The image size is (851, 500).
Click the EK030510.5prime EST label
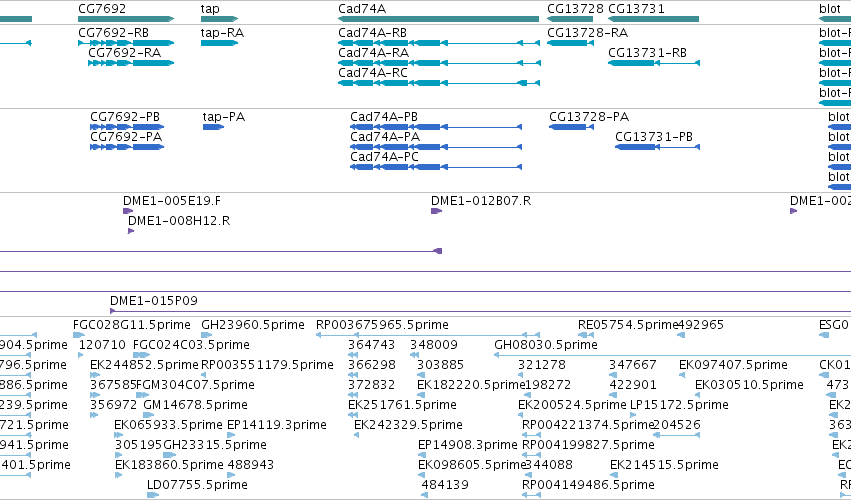749,385
